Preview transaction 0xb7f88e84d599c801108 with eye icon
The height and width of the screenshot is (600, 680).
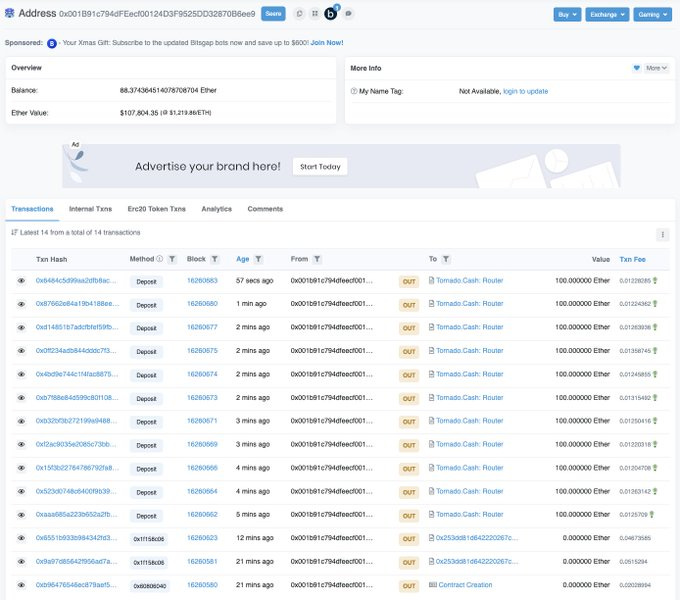(21, 398)
